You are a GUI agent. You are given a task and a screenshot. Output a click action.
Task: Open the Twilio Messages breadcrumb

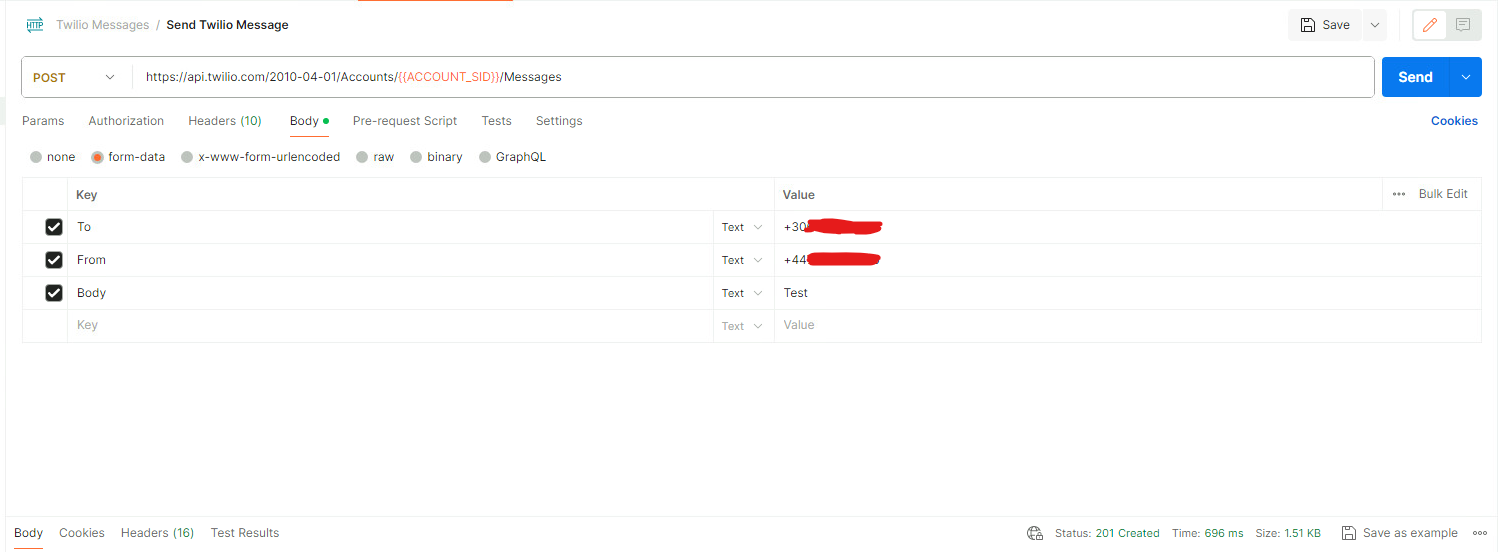(102, 25)
